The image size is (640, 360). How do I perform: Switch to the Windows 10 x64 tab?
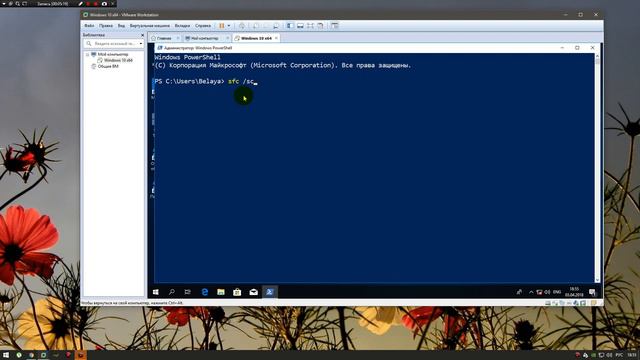pyautogui.click(x=256, y=38)
